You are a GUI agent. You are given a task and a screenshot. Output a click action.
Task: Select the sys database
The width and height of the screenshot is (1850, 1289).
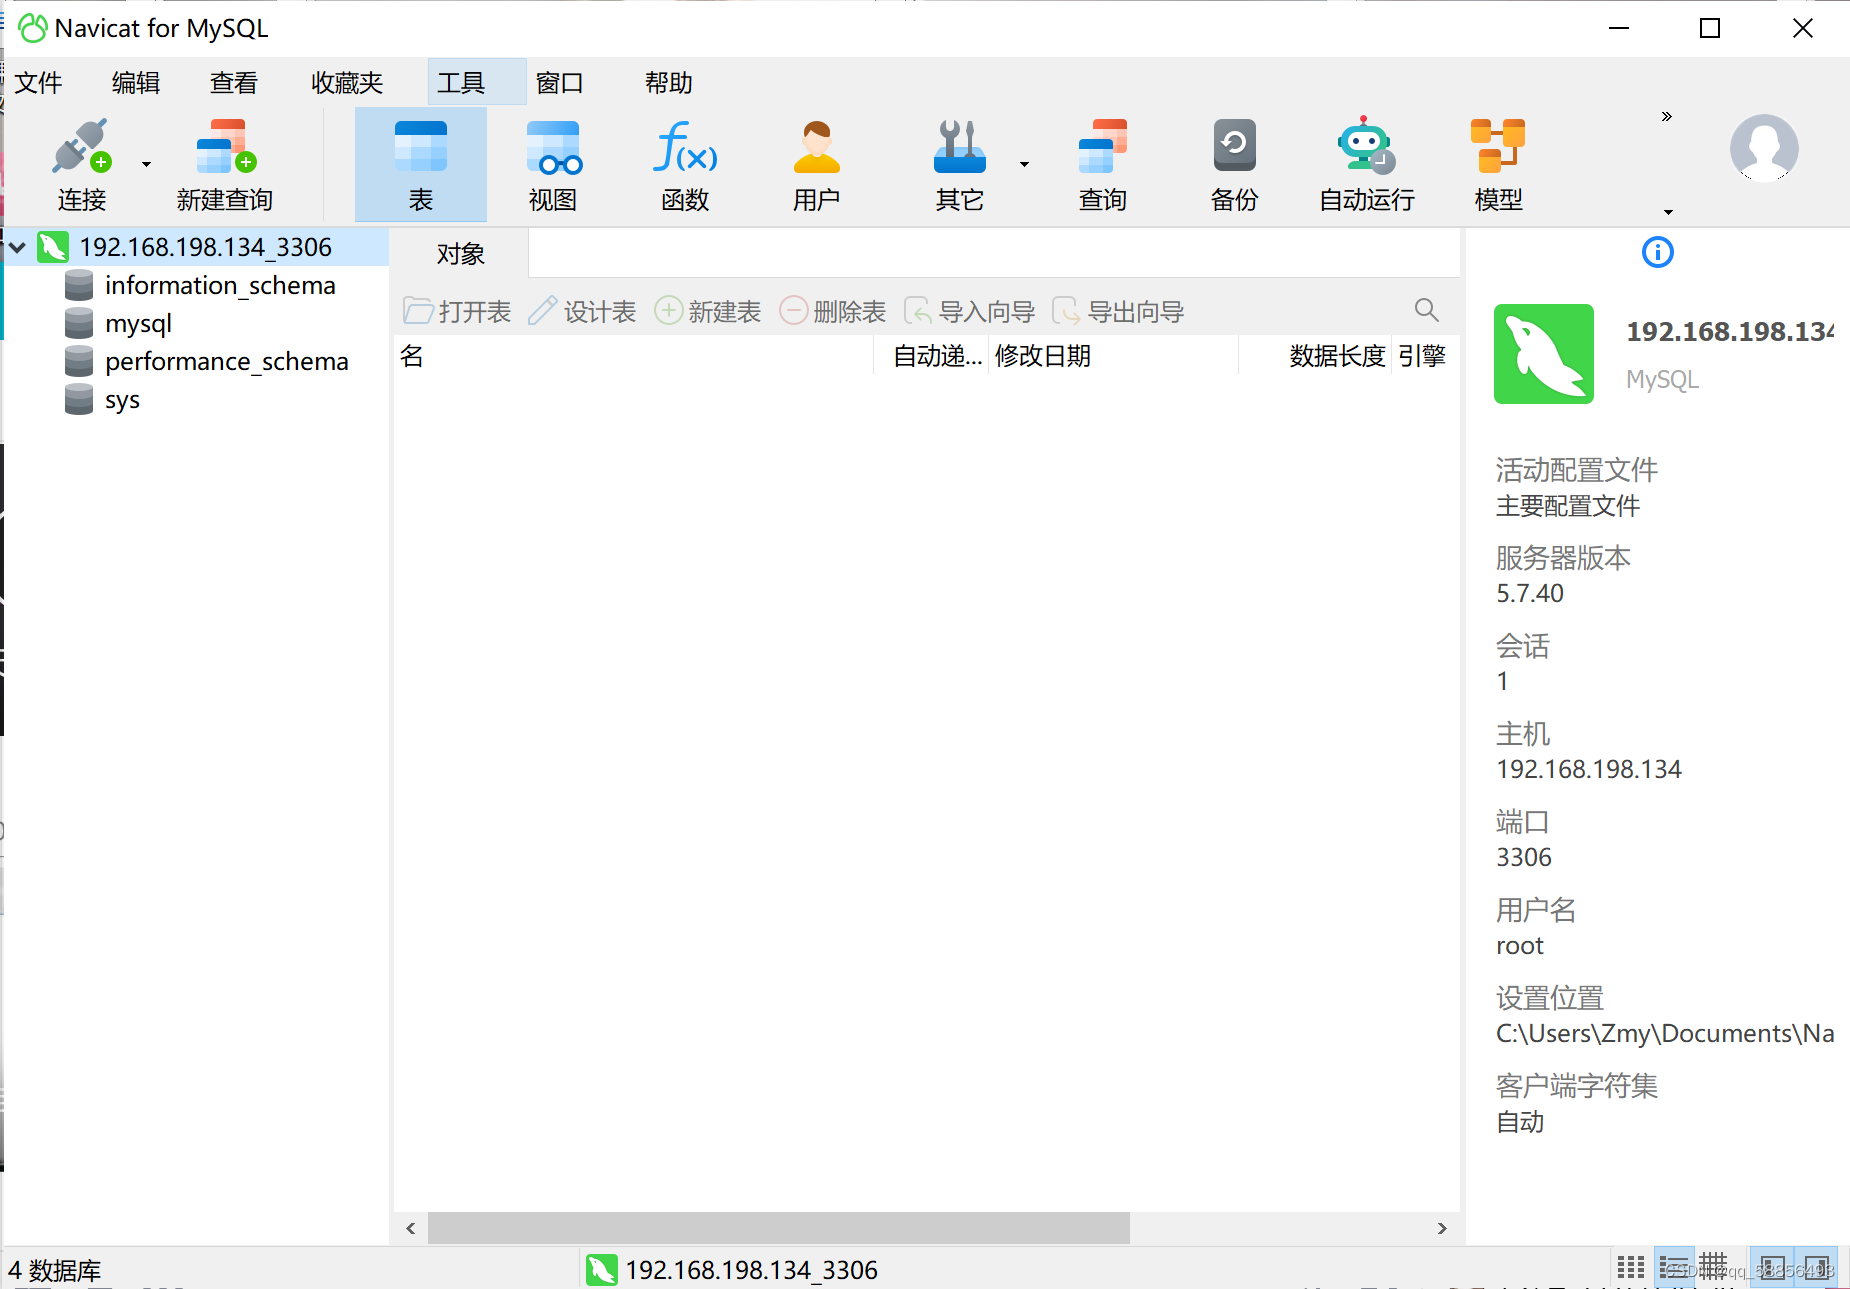point(122,400)
